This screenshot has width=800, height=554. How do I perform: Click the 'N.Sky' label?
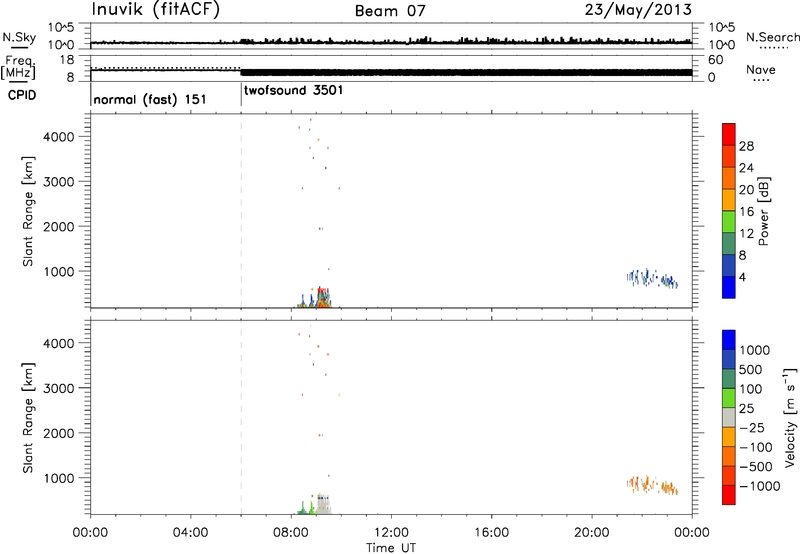pos(19,37)
